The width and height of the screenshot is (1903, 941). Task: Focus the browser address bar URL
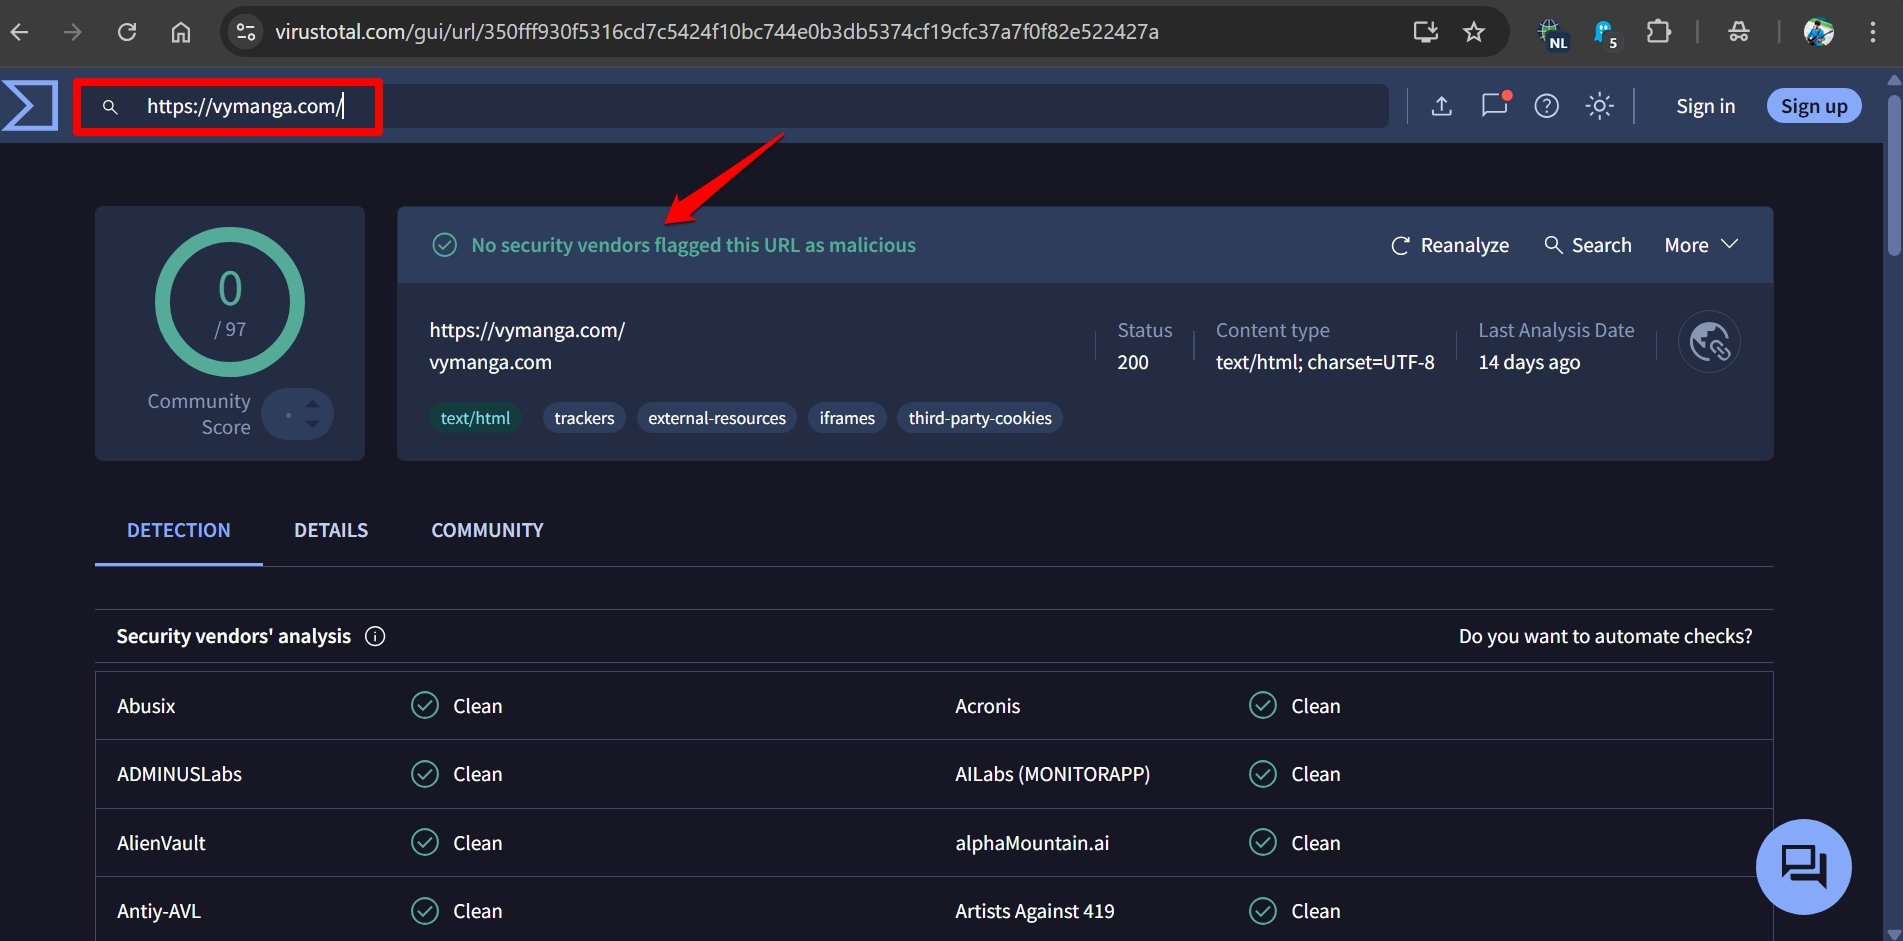coord(716,32)
